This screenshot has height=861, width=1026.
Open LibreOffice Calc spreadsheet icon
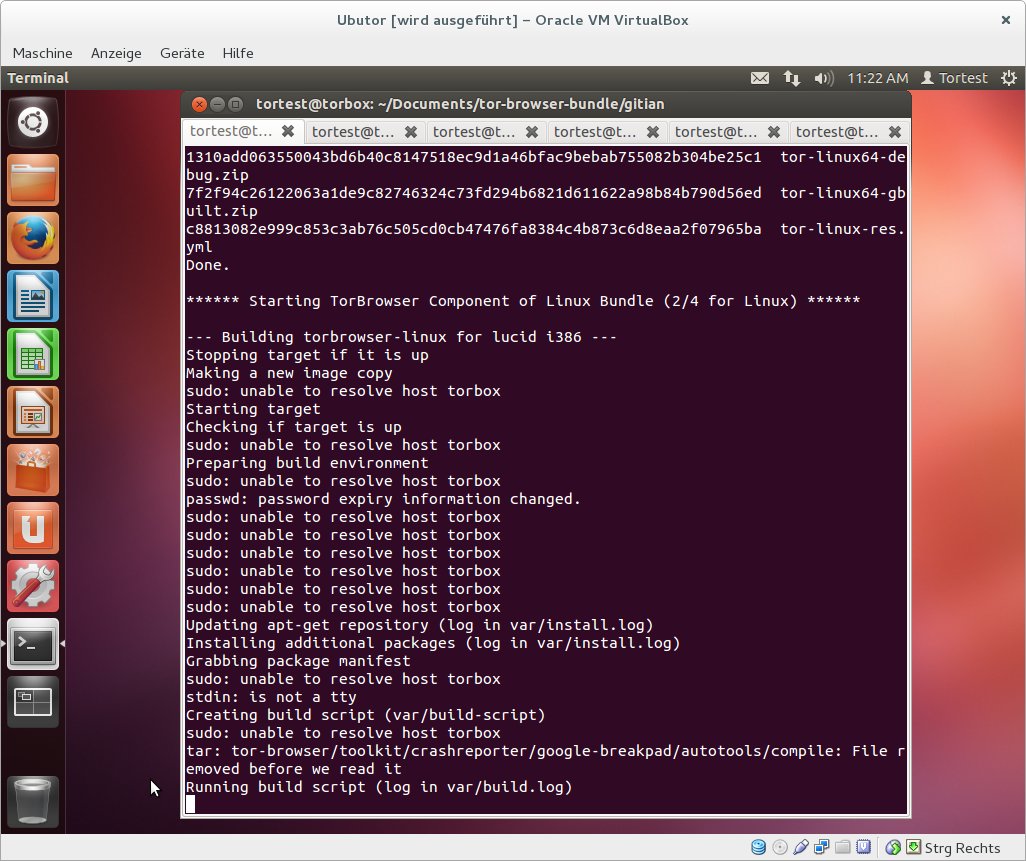coord(33,355)
